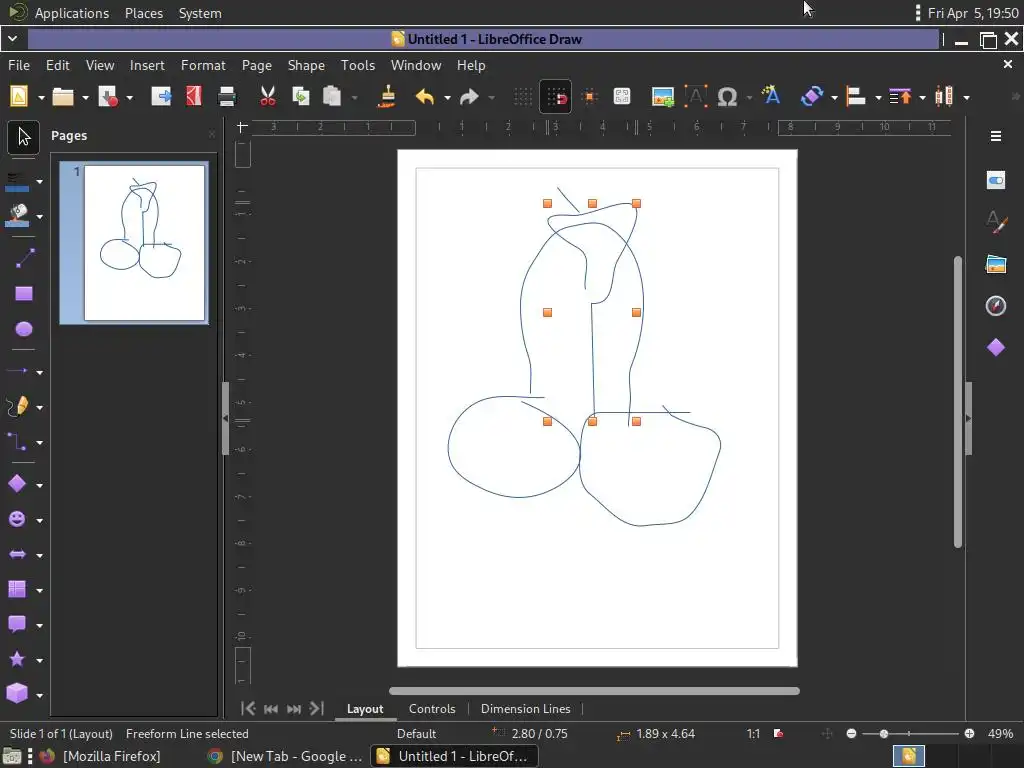Image resolution: width=1024 pixels, height=768 pixels.
Task: Toggle the Display Grid button
Action: (523, 97)
